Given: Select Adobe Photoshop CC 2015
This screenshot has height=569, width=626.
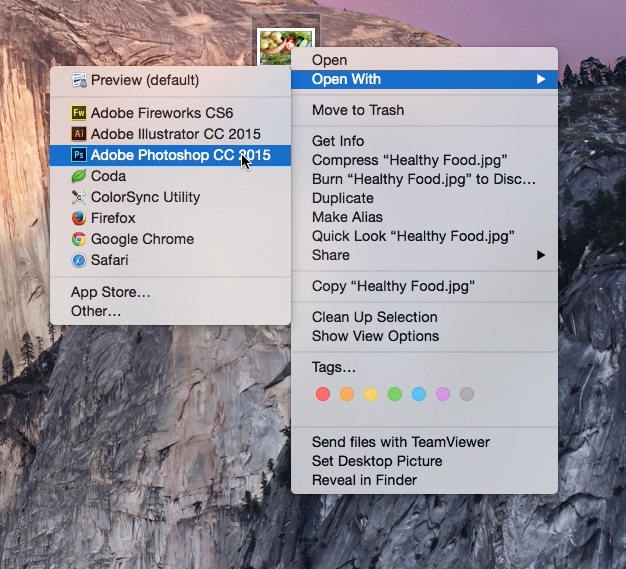Looking at the screenshot, I should (x=170, y=155).
